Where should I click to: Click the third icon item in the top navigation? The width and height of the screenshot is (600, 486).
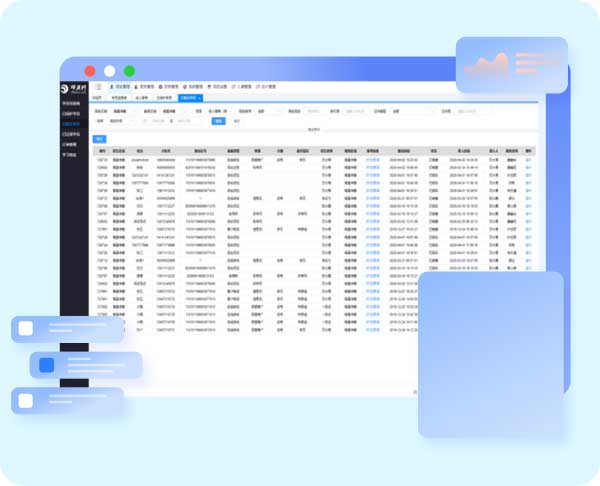169,88
